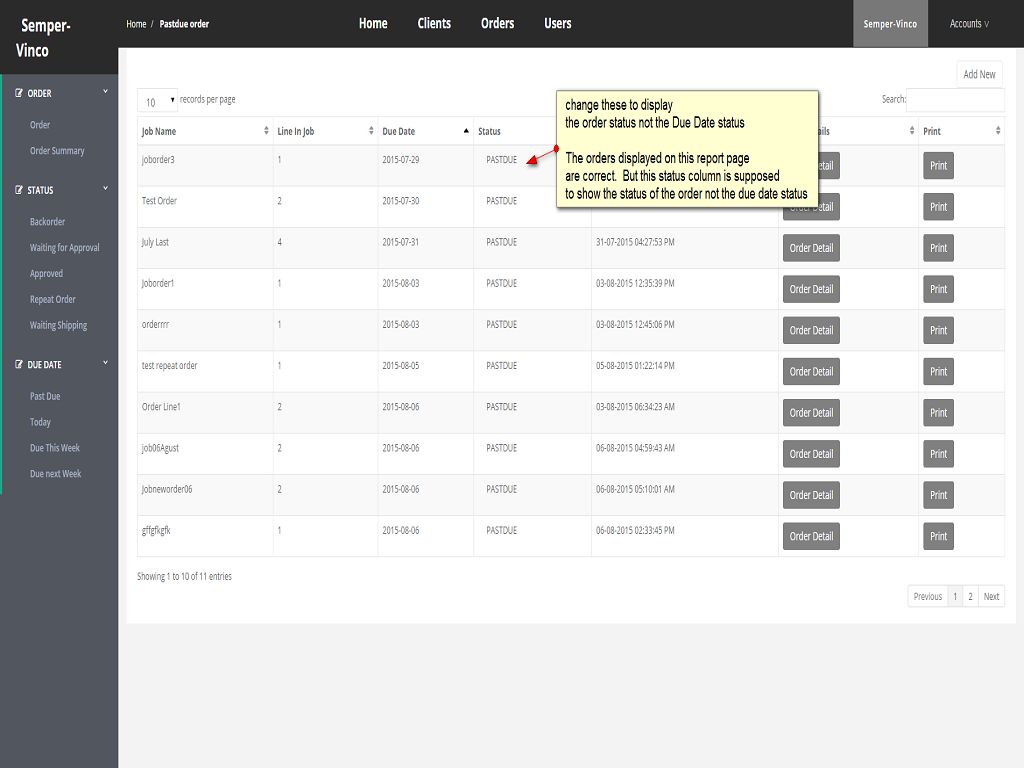Image resolution: width=1024 pixels, height=768 pixels.
Task: Click Order Detail for job06Agust
Action: 811,454
